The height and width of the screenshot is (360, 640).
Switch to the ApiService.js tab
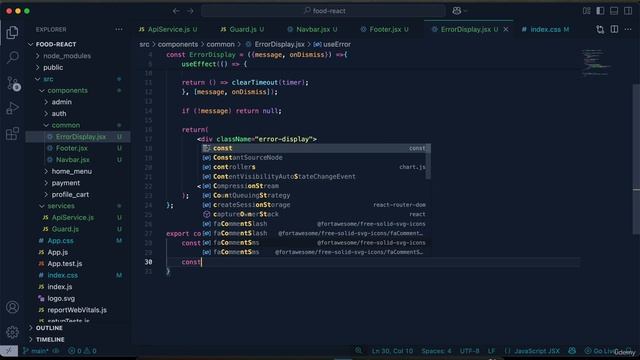168,29
